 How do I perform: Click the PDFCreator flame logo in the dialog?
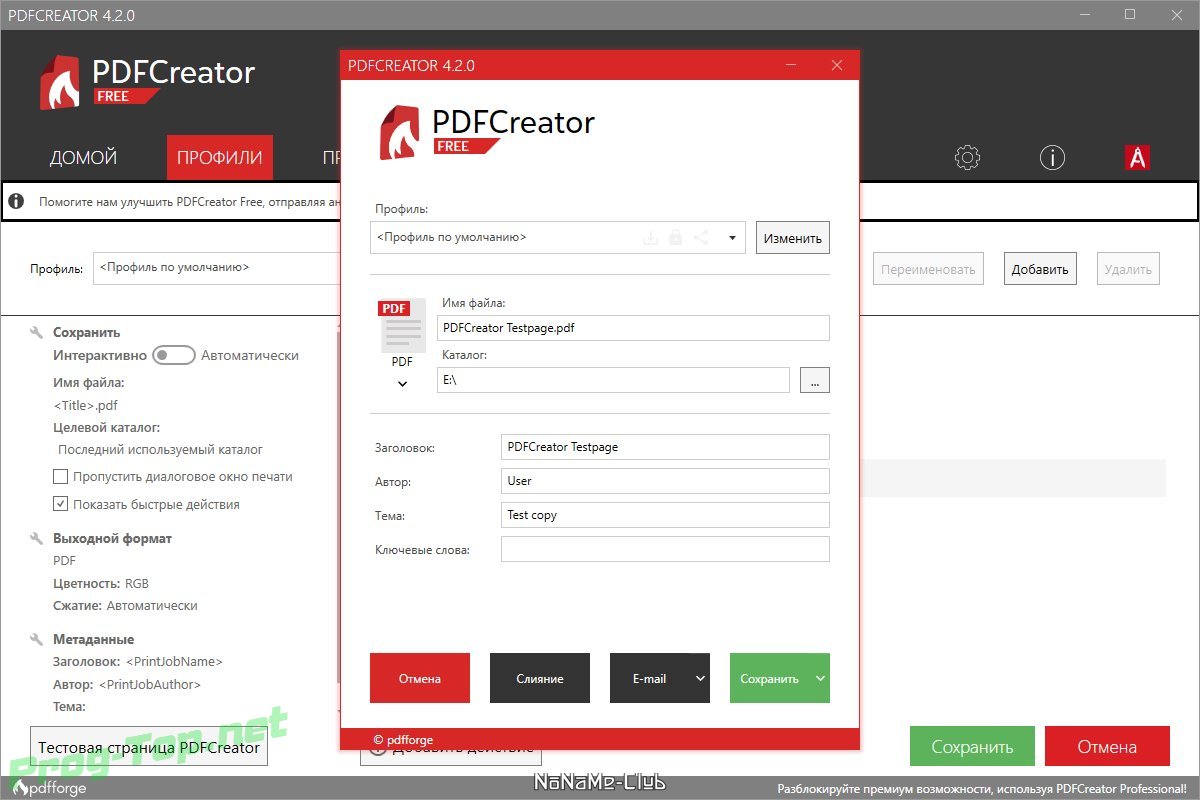(x=401, y=132)
